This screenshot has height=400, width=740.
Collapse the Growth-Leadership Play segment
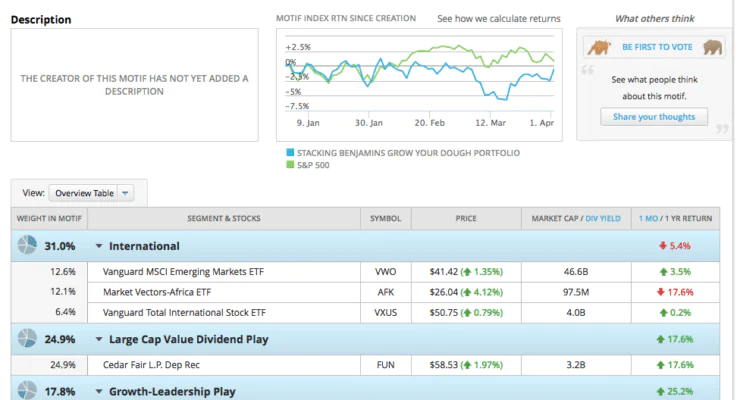[x=99, y=391]
